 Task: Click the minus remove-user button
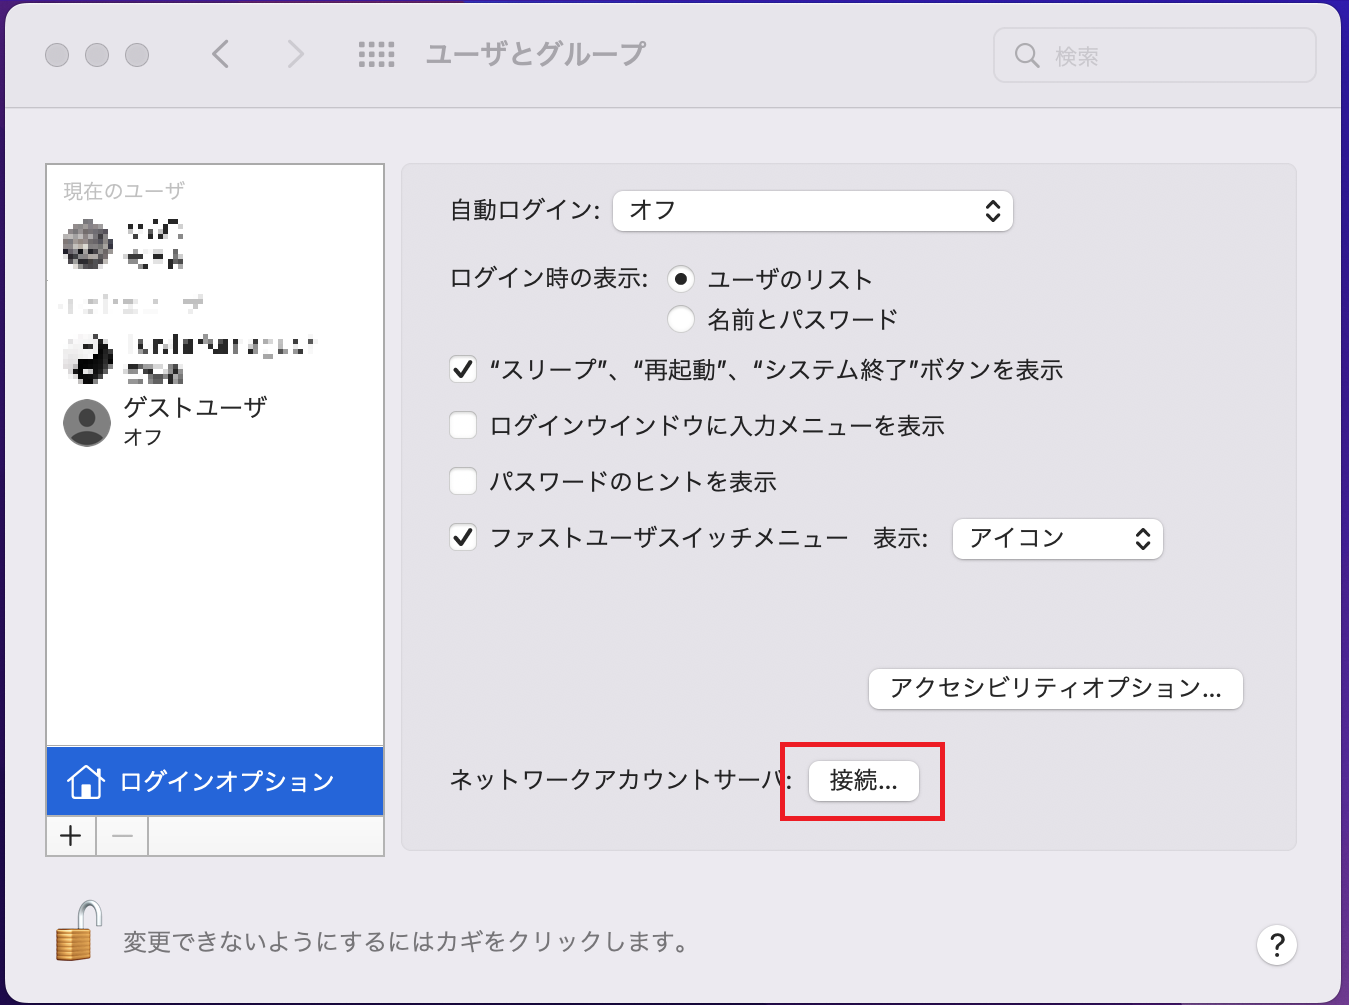123,836
